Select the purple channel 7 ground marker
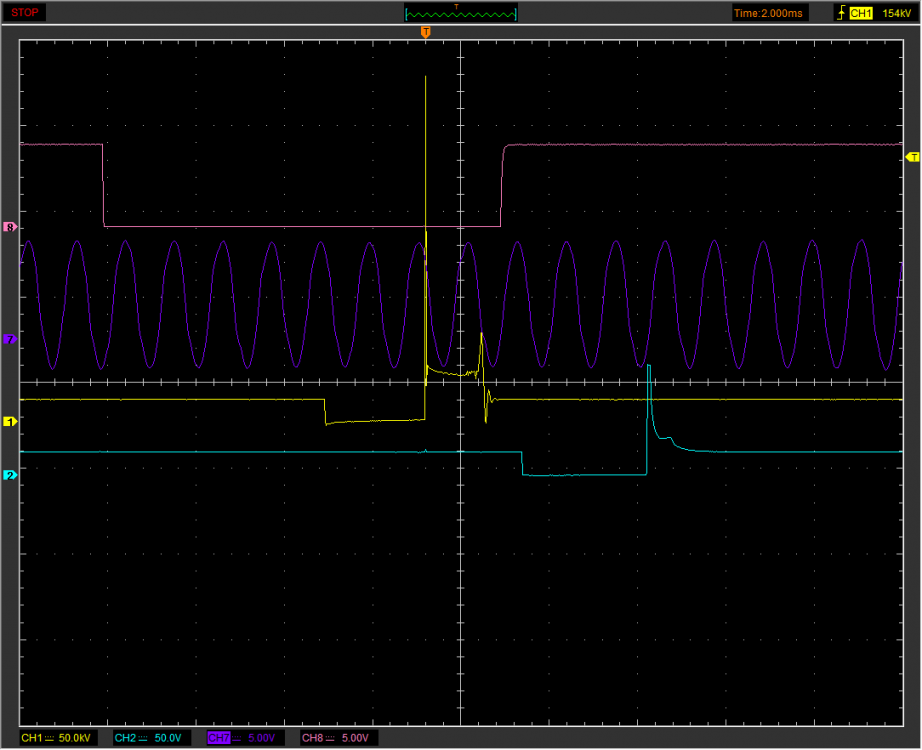This screenshot has height=750, width=922. coord(10,340)
